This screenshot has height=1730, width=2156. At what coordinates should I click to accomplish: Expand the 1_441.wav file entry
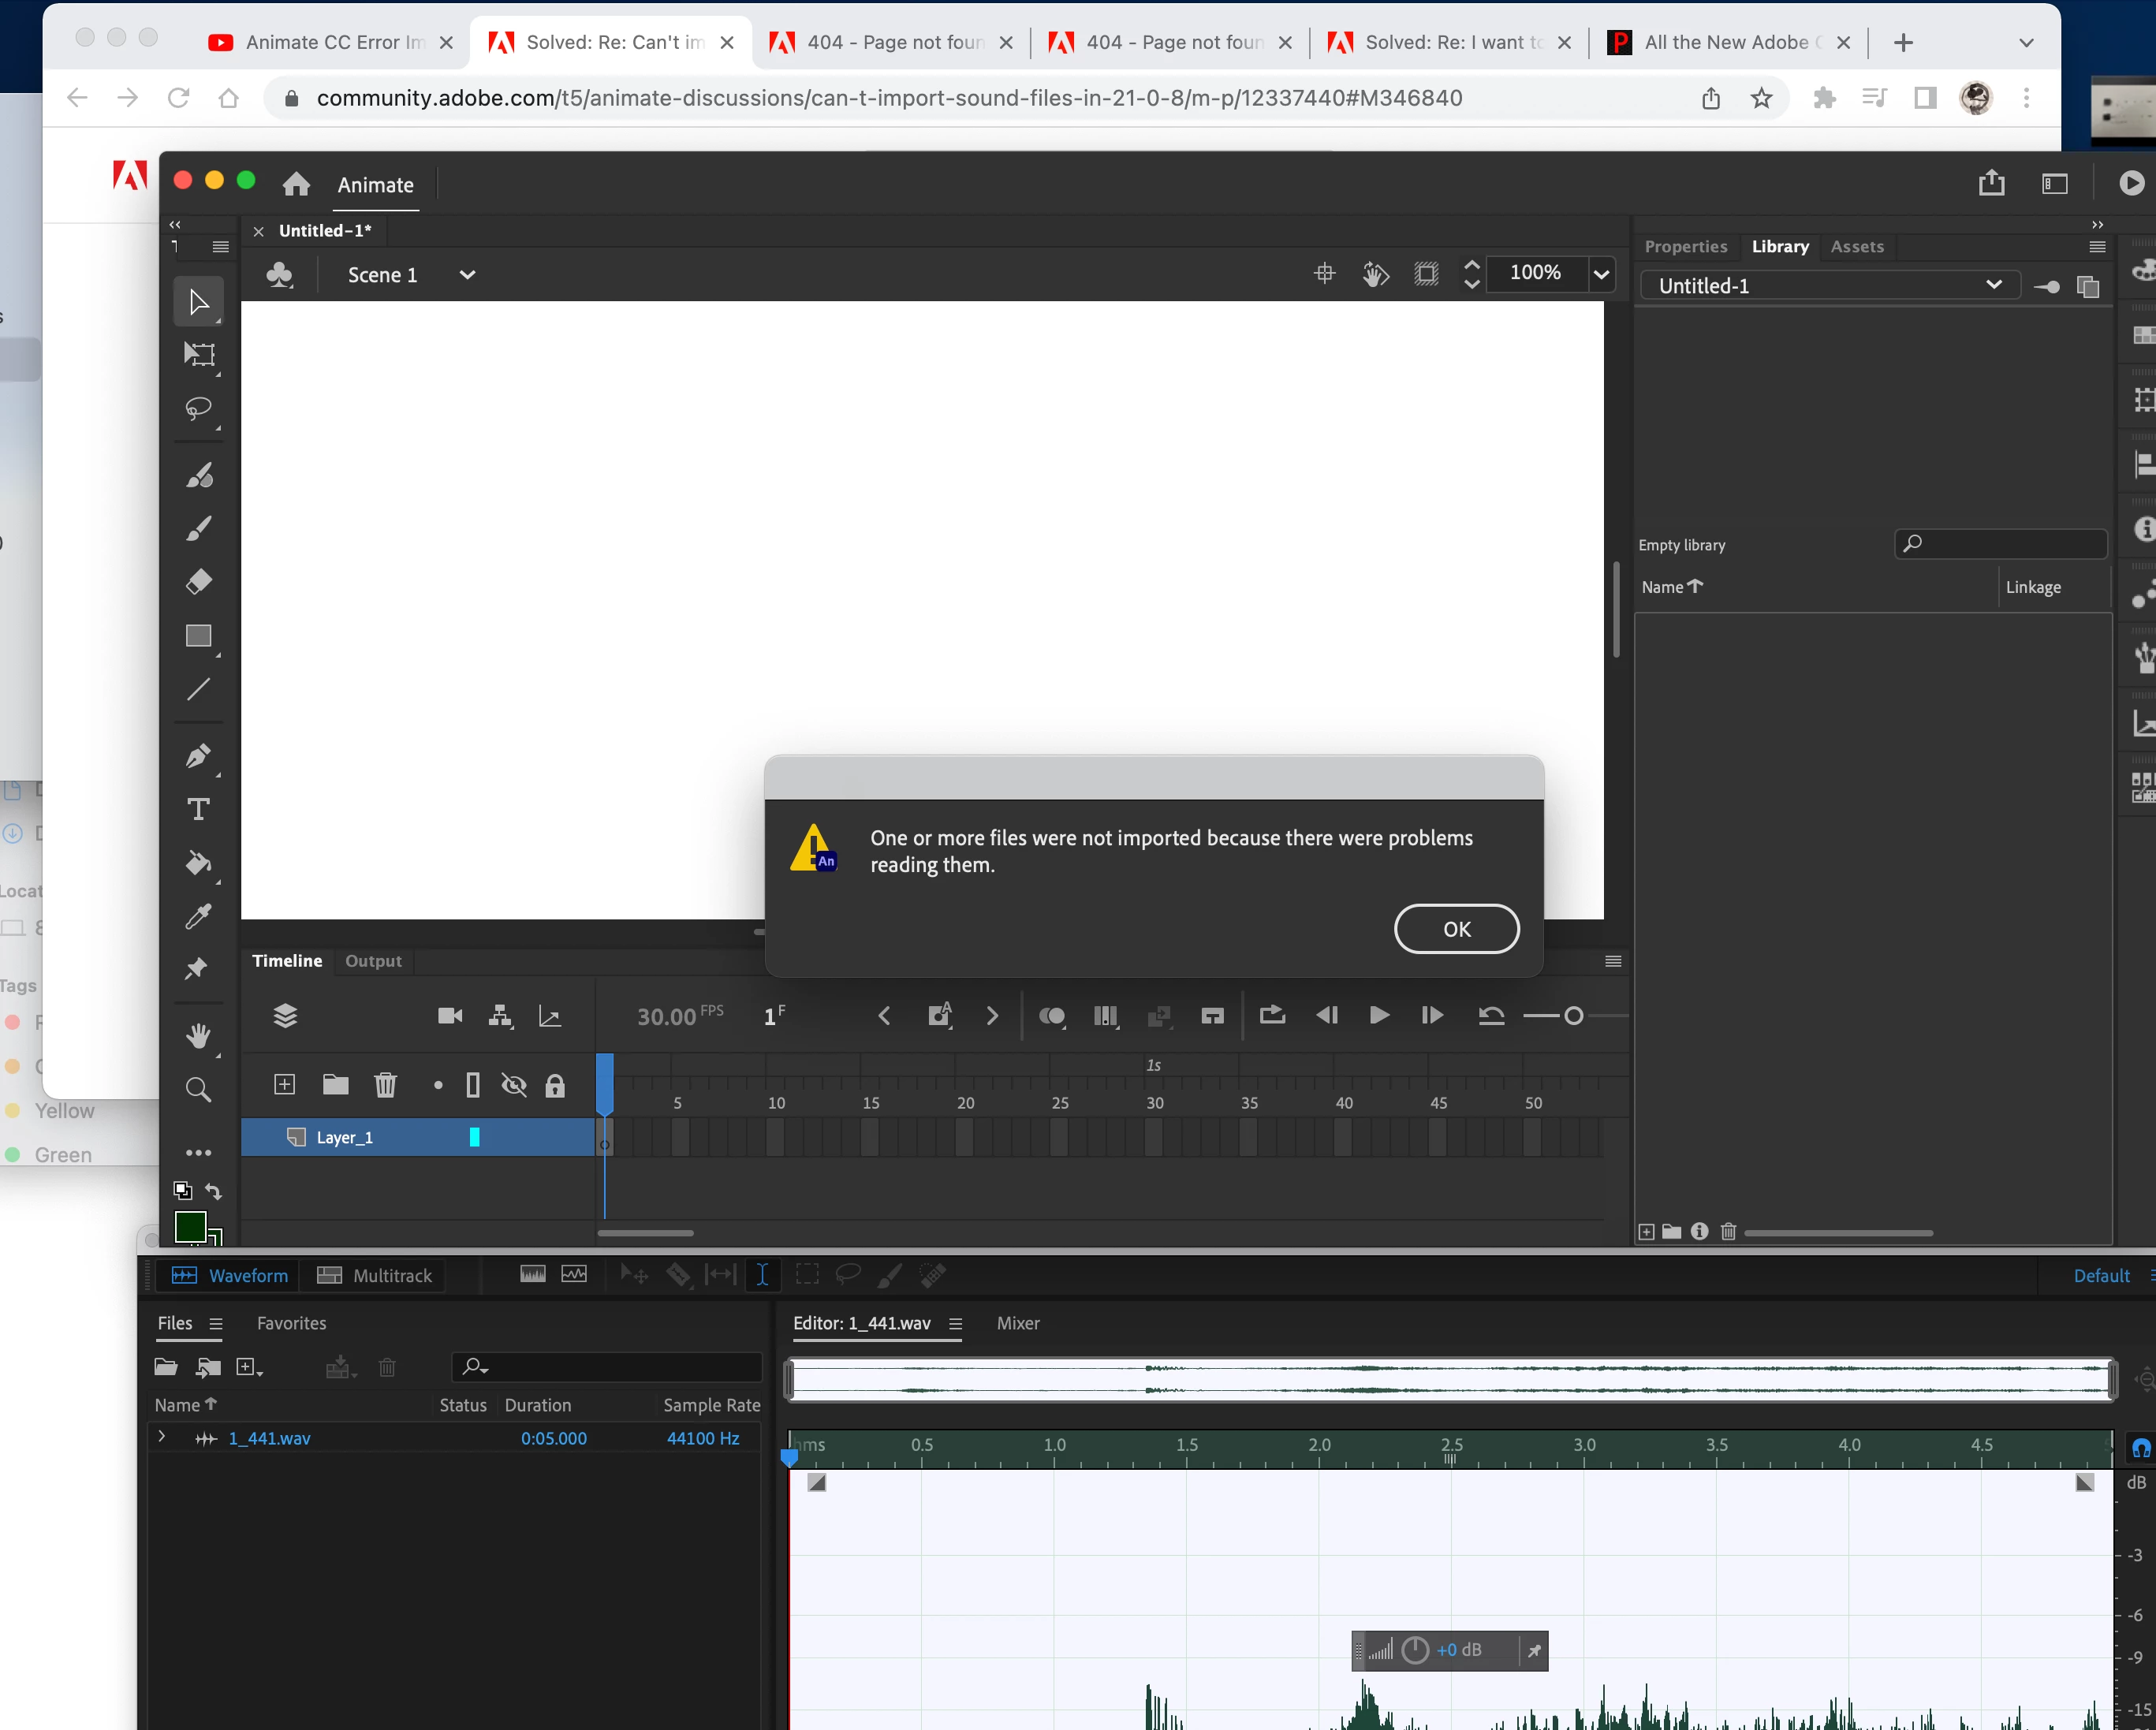[162, 1437]
